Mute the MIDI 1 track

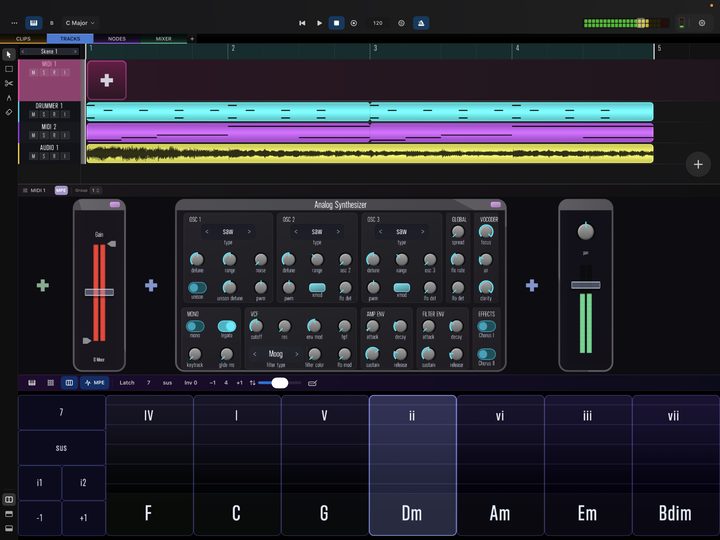pyautogui.click(x=33, y=73)
